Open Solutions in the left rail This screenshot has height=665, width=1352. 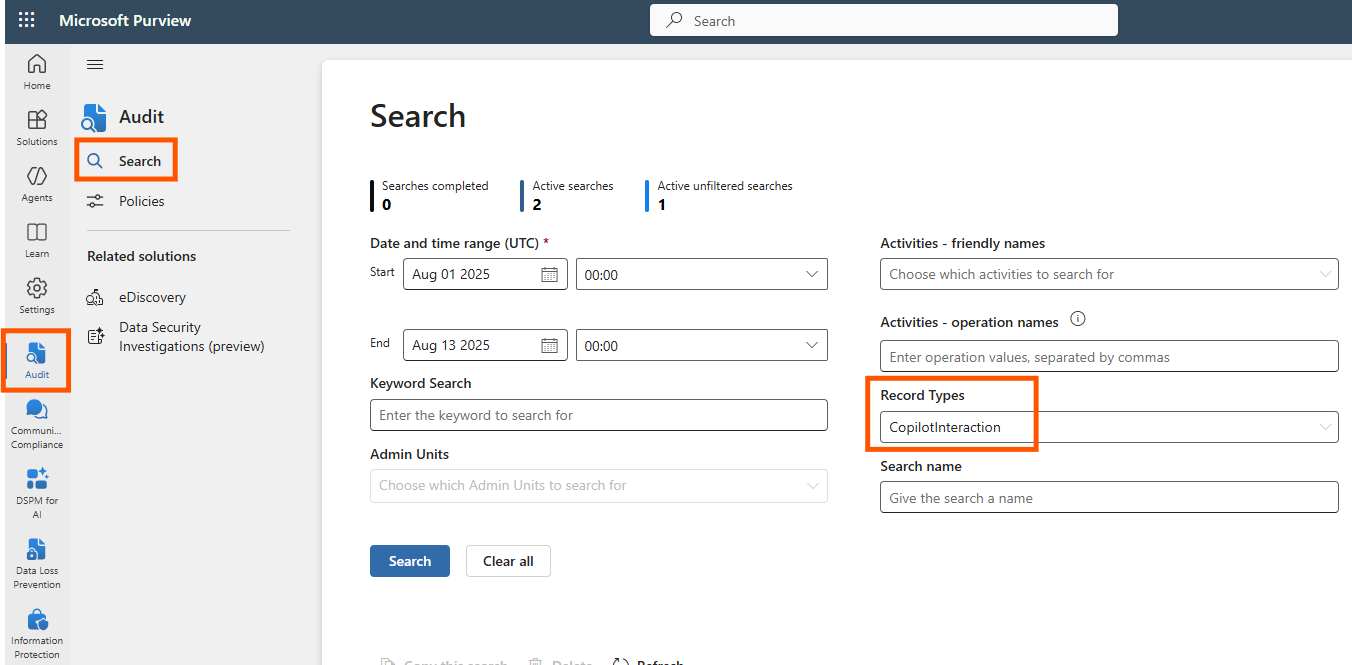37,128
